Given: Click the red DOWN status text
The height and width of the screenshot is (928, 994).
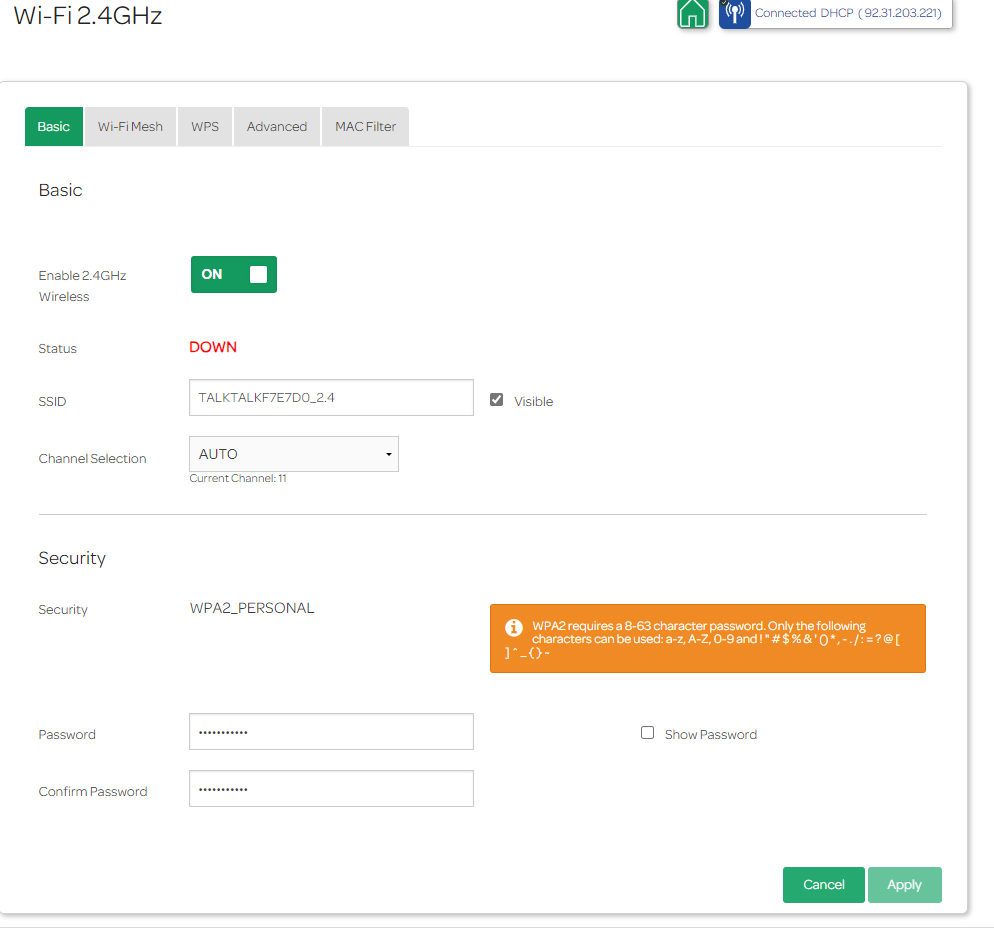Looking at the screenshot, I should coord(213,348).
